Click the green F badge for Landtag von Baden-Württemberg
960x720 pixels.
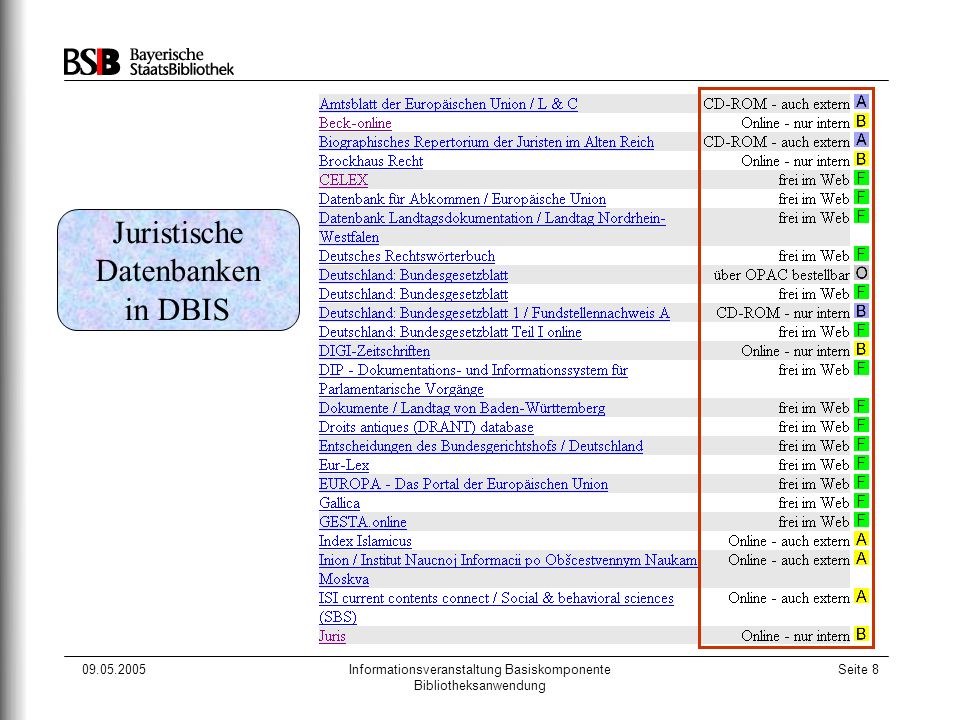click(861, 405)
